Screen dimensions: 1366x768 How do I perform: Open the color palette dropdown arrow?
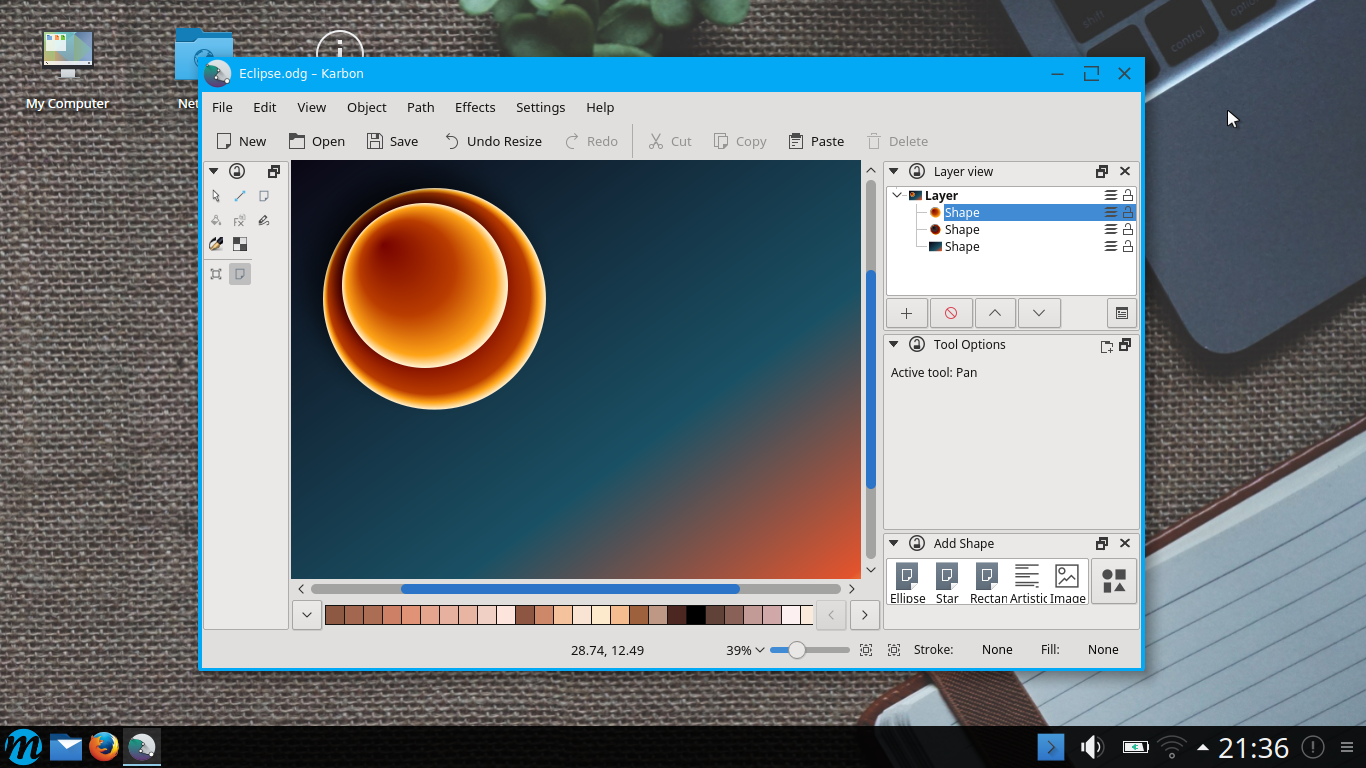306,615
